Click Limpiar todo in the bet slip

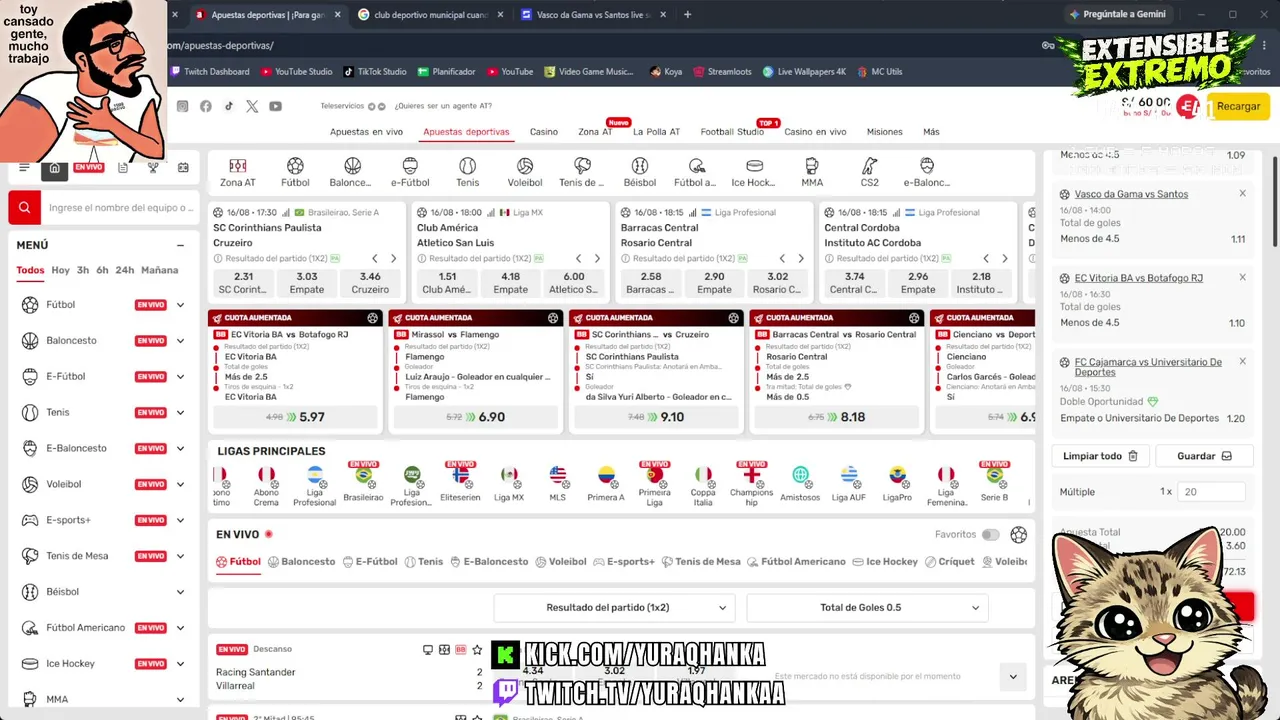(1100, 456)
